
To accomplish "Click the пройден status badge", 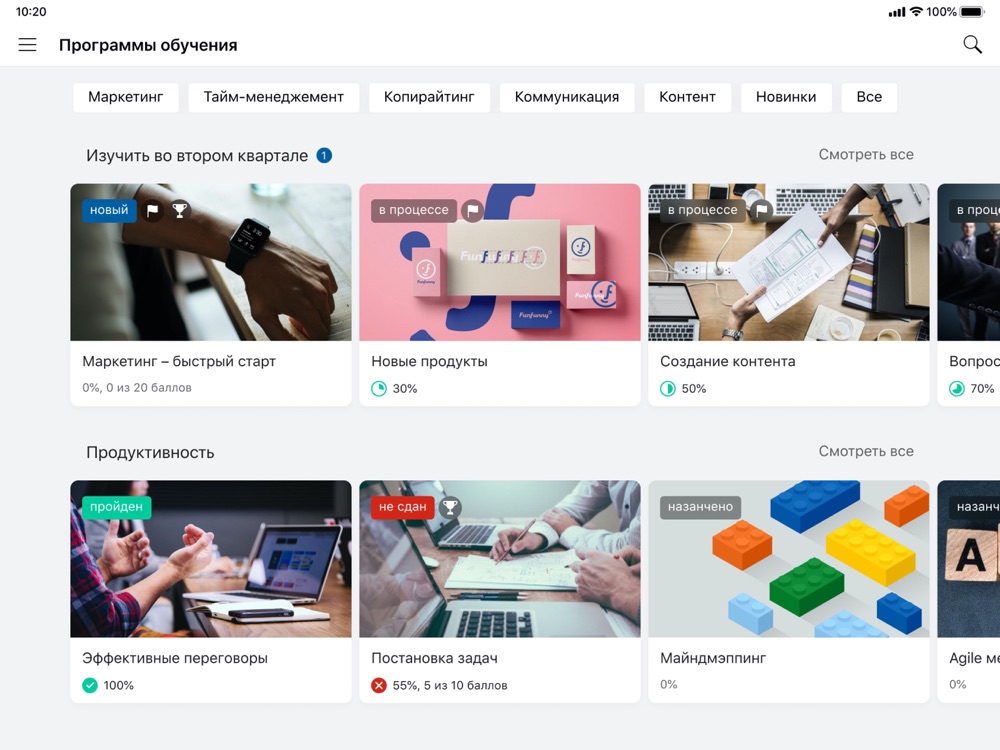I will pyautogui.click(x=116, y=507).
